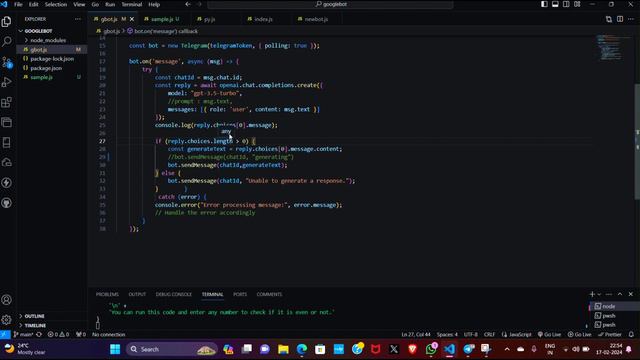The image size is (640, 360).
Task: Collapse the GOOGLEBOT project folder
Action: click(x=38, y=31)
